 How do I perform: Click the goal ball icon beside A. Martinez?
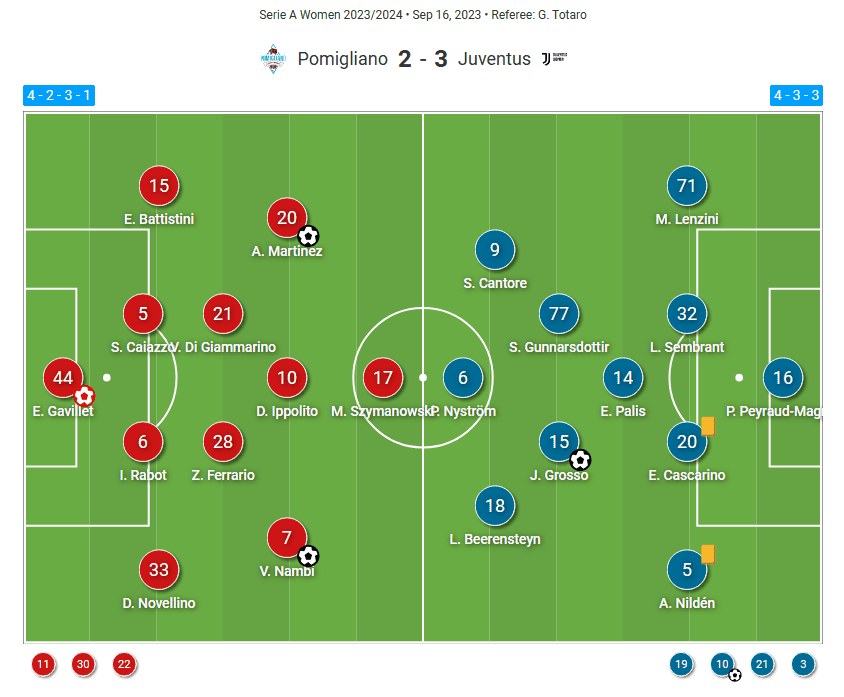click(308, 236)
